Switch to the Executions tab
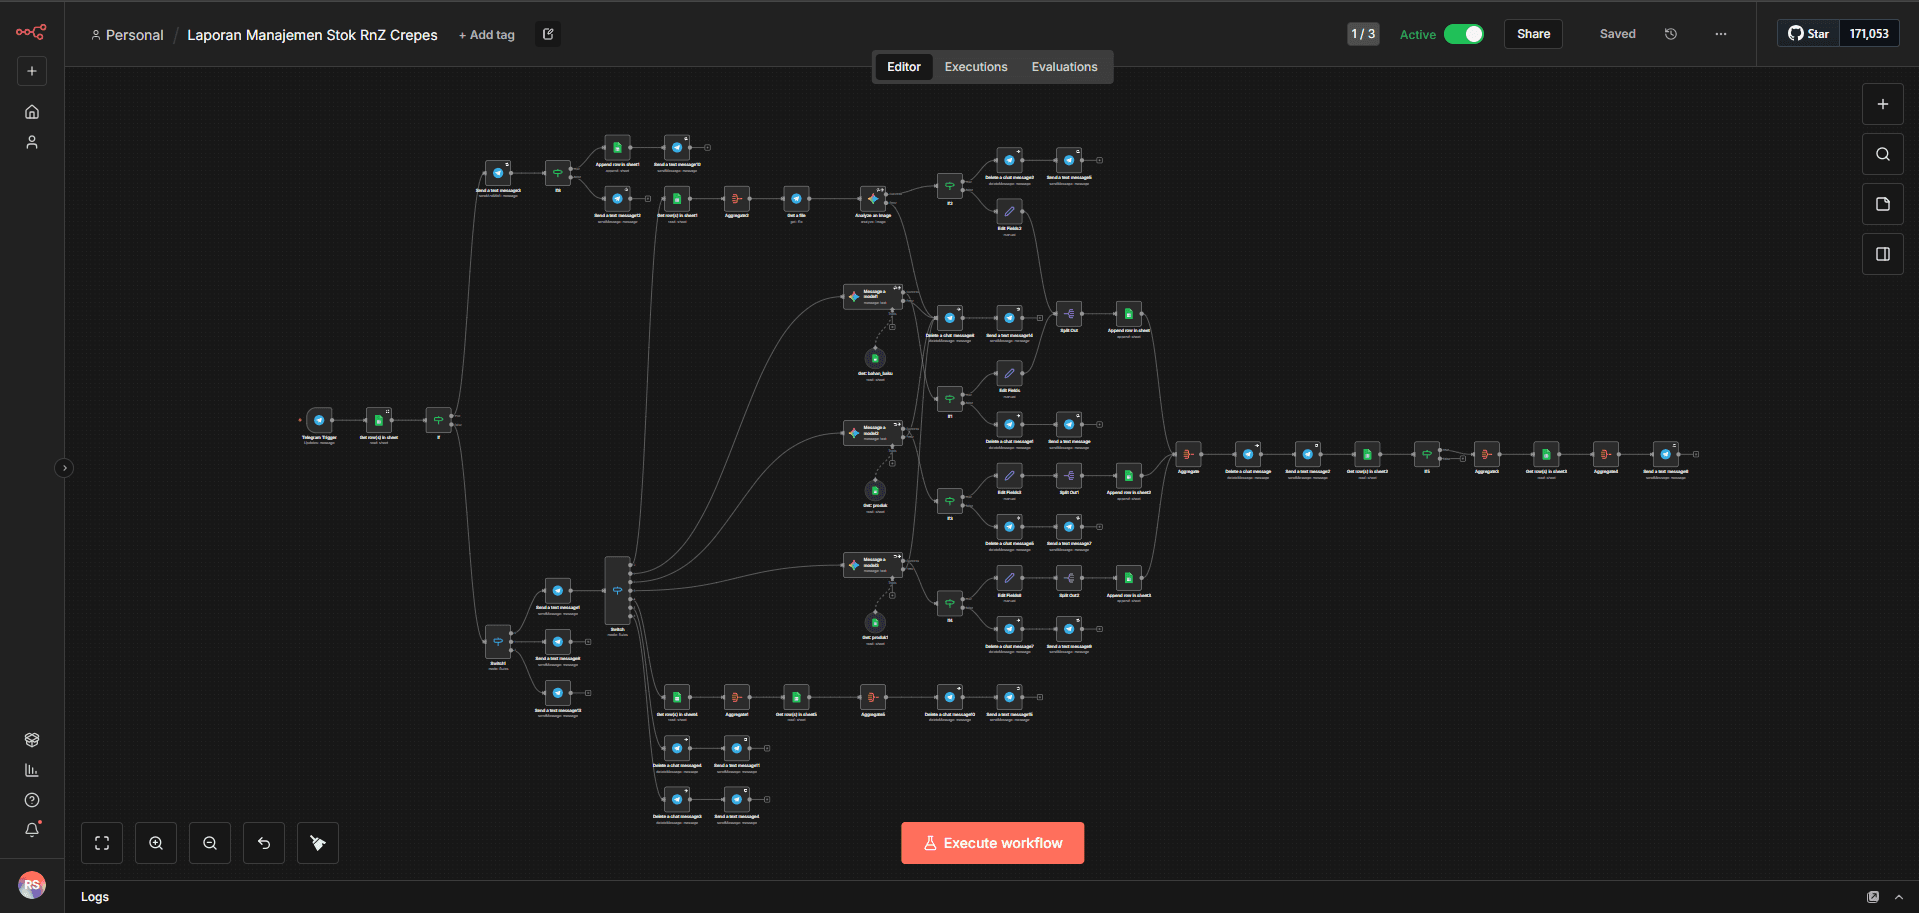Screen dimensions: 1919x913 click(975, 67)
